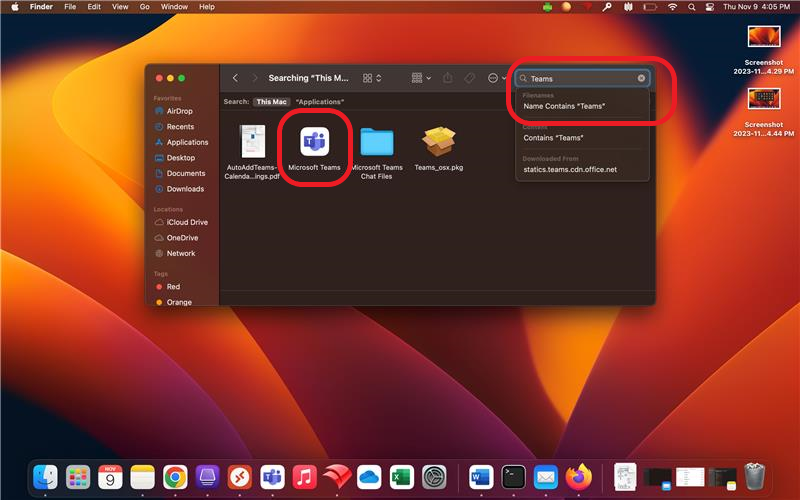Viewport: 800px width, 500px height.
Task: Open the Action ellipsis dropdown menu
Action: tap(496, 78)
